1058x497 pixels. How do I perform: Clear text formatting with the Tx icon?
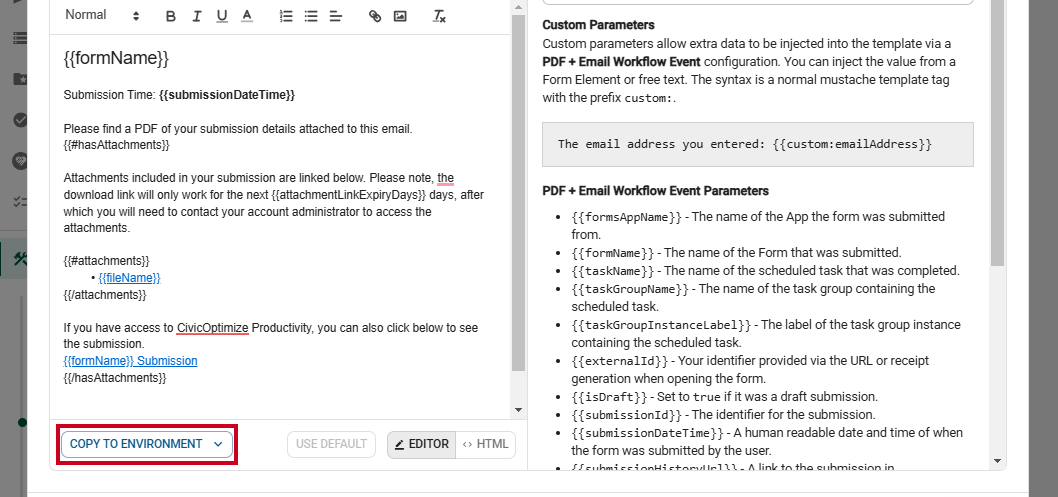point(439,16)
